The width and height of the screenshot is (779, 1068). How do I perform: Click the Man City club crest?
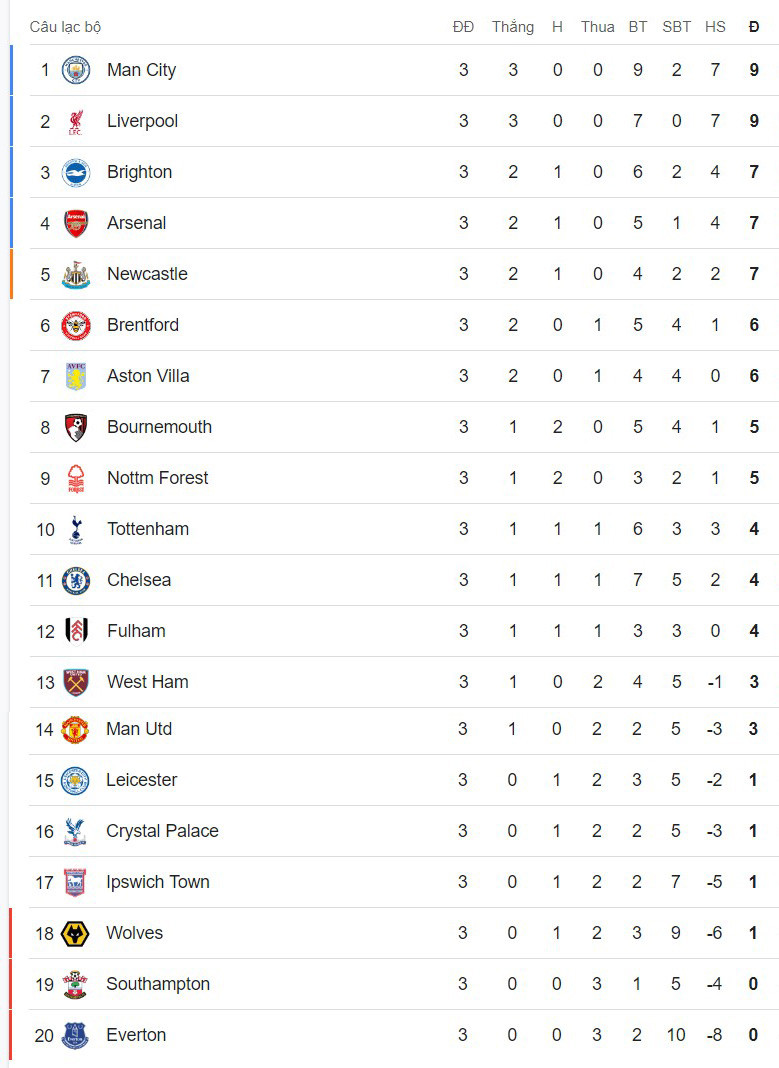point(76,70)
